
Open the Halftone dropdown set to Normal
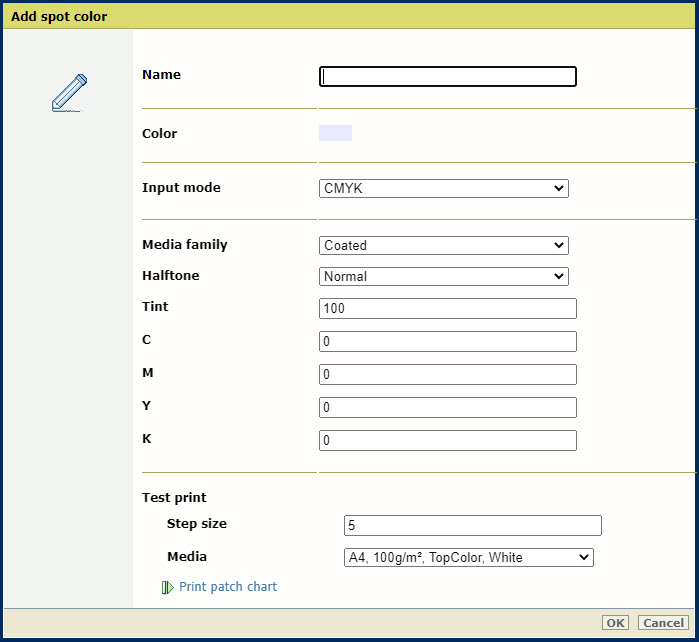(x=443, y=276)
